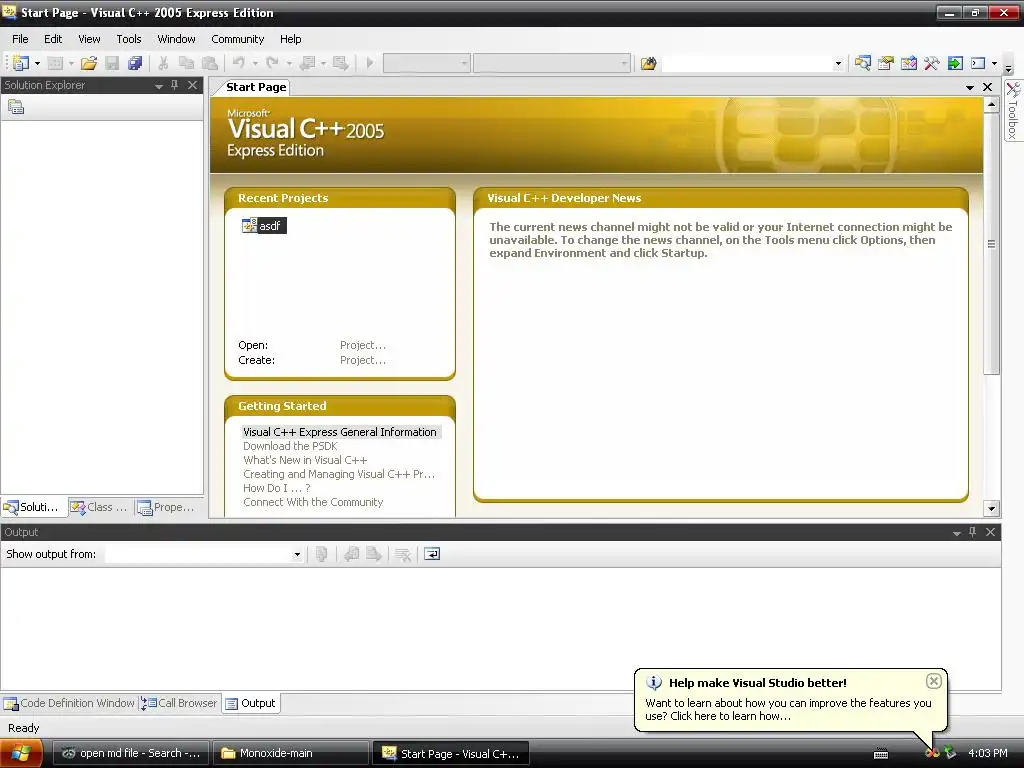Click the Add New Item toolbar icon

click(56, 63)
